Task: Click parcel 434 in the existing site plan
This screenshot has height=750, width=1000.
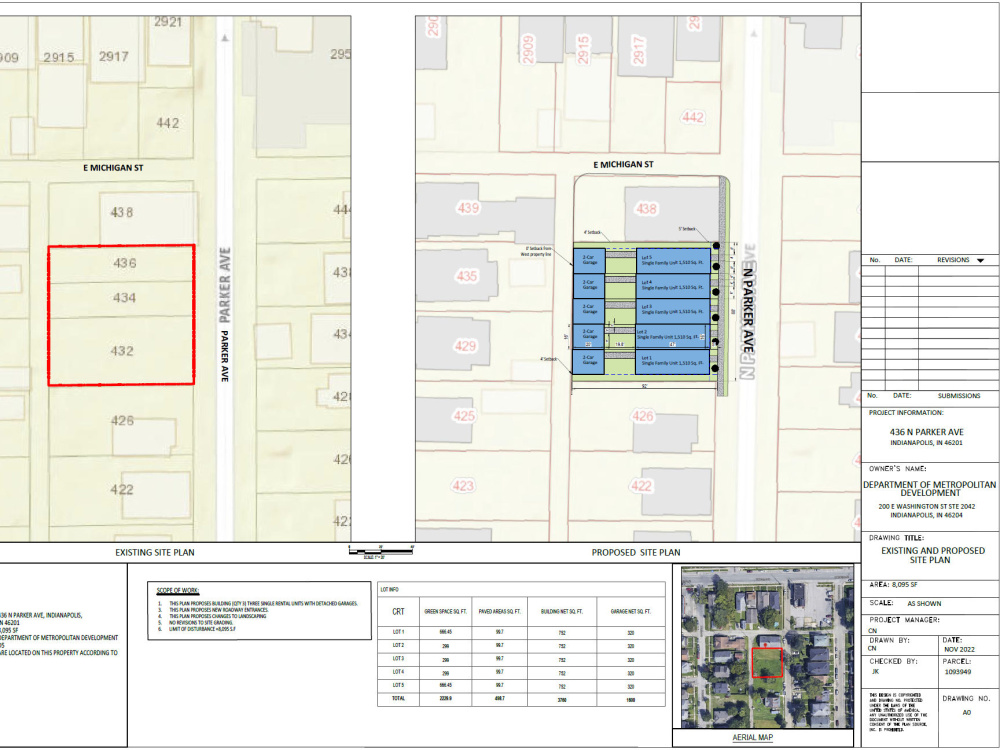Action: [124, 298]
